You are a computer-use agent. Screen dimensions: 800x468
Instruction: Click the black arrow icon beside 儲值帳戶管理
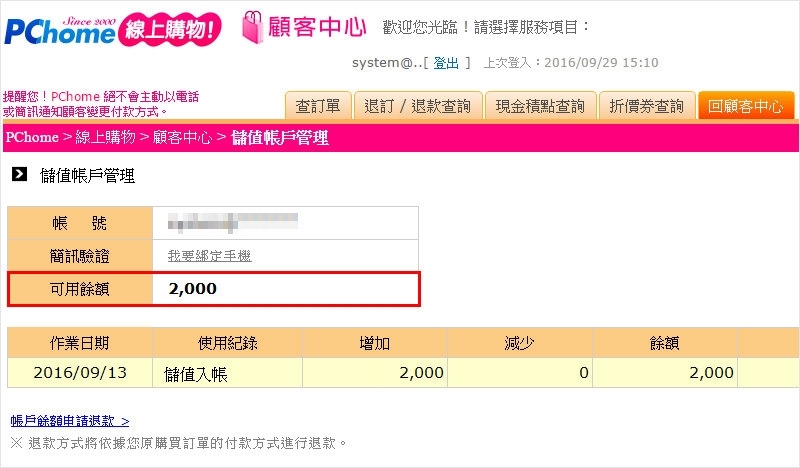coord(19,175)
